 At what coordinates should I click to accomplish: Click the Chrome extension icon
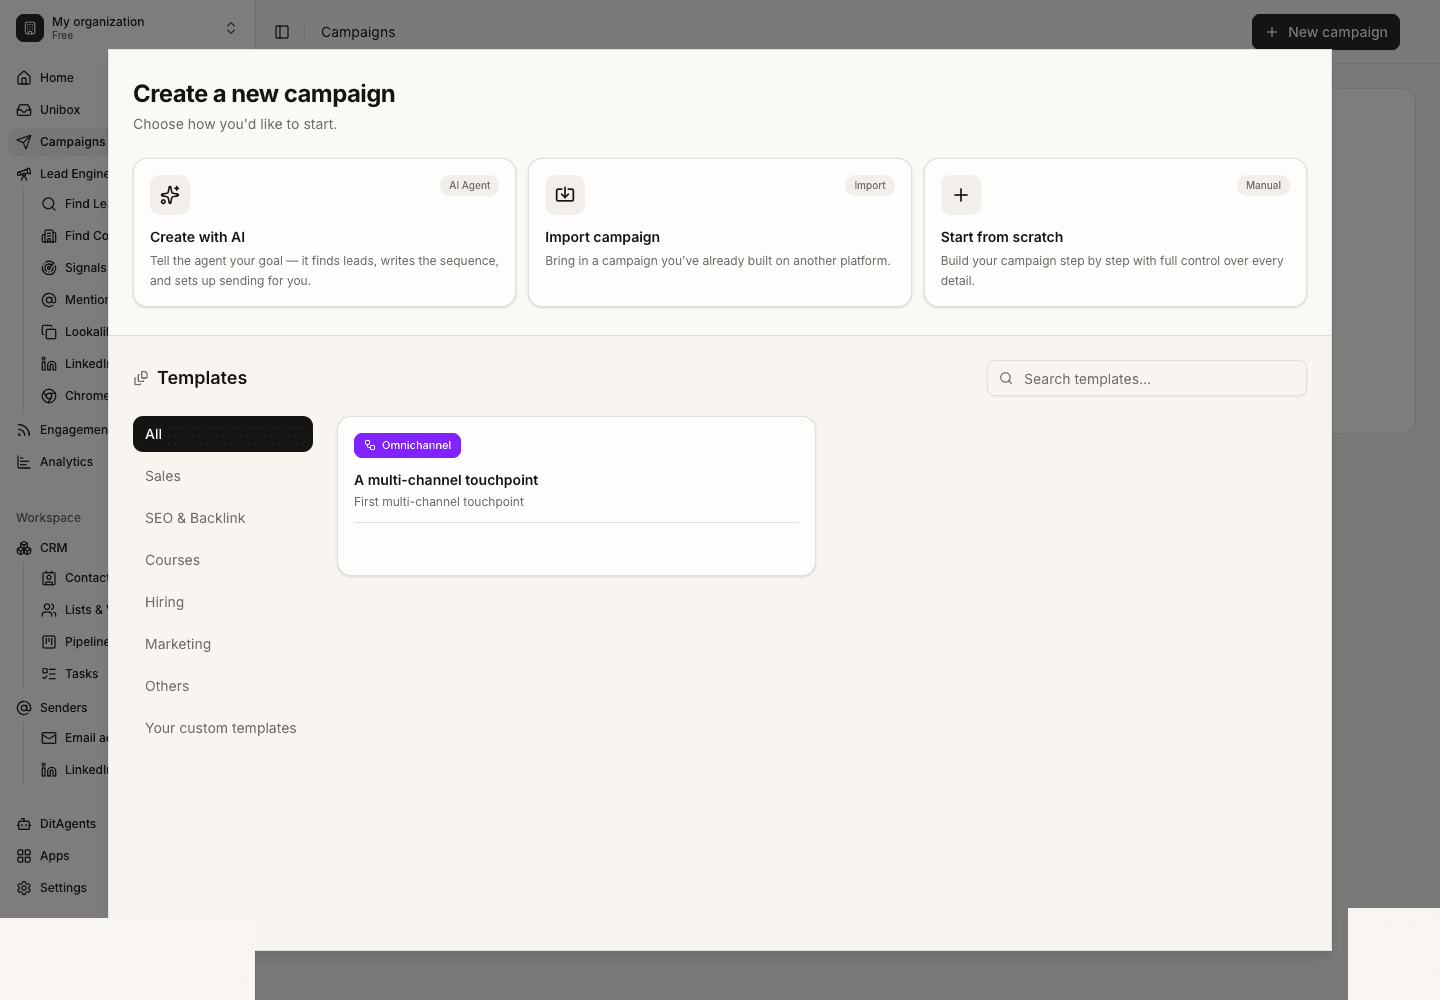pos(49,396)
